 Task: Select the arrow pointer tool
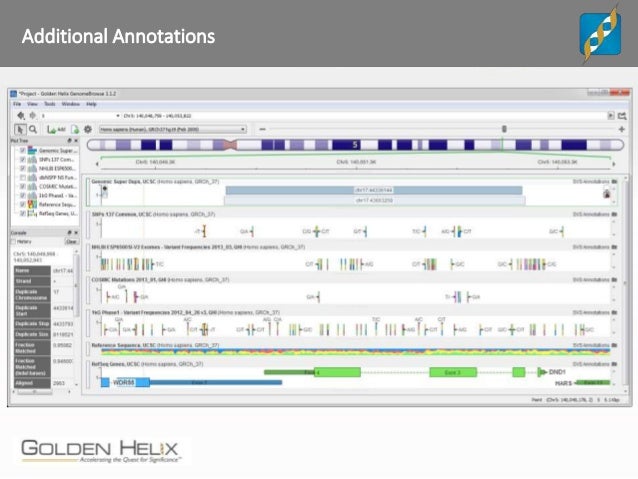[x=19, y=129]
